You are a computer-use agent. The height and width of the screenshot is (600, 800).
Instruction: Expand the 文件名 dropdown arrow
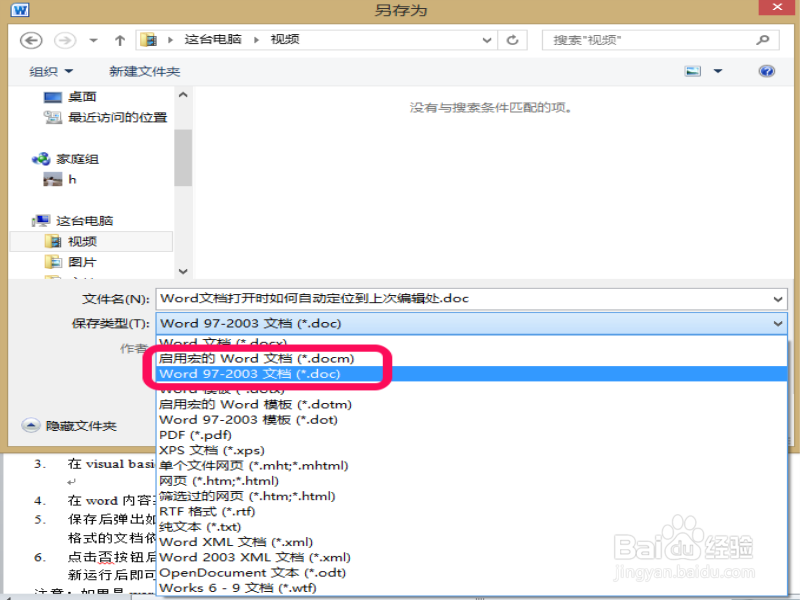tap(778, 299)
